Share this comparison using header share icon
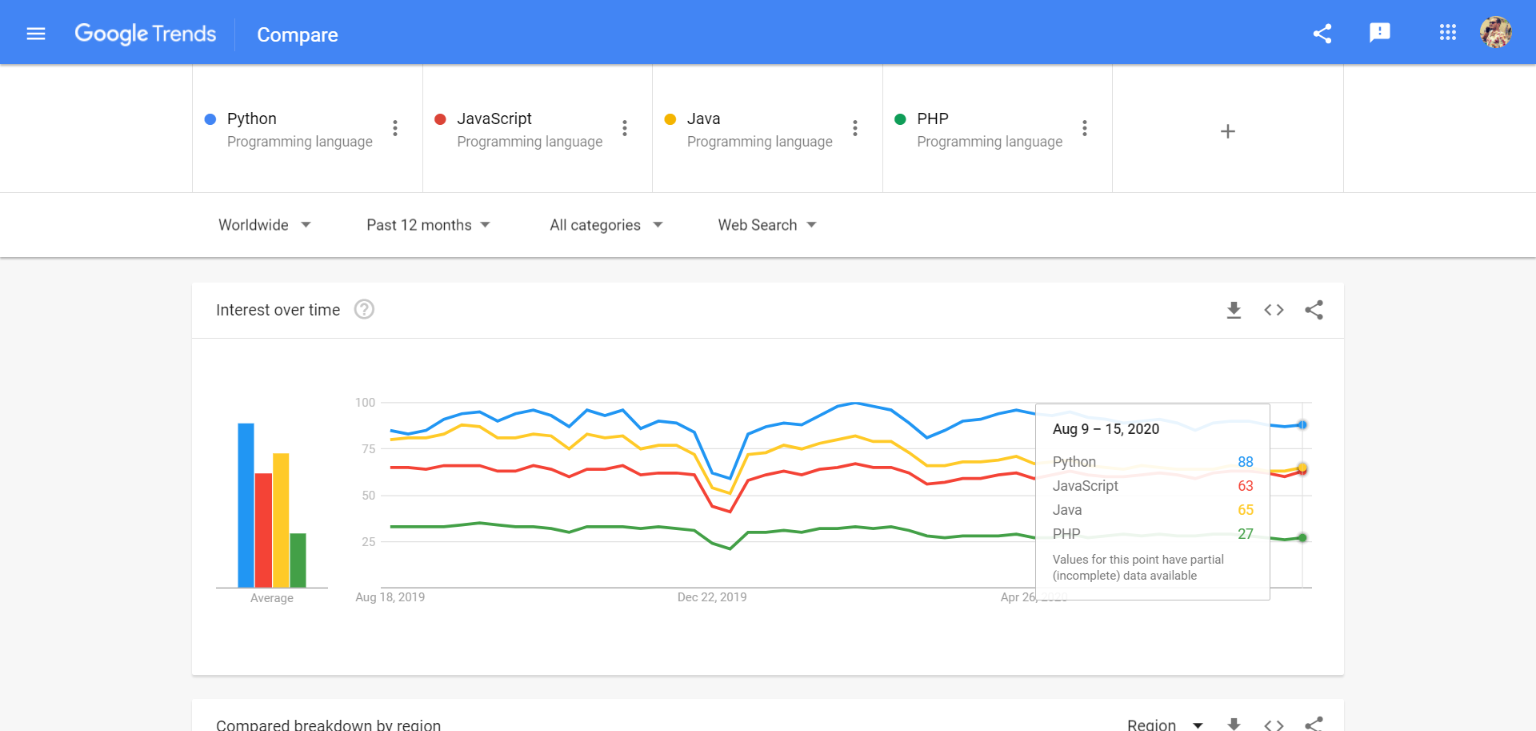The width and height of the screenshot is (1536, 731). click(x=1322, y=33)
